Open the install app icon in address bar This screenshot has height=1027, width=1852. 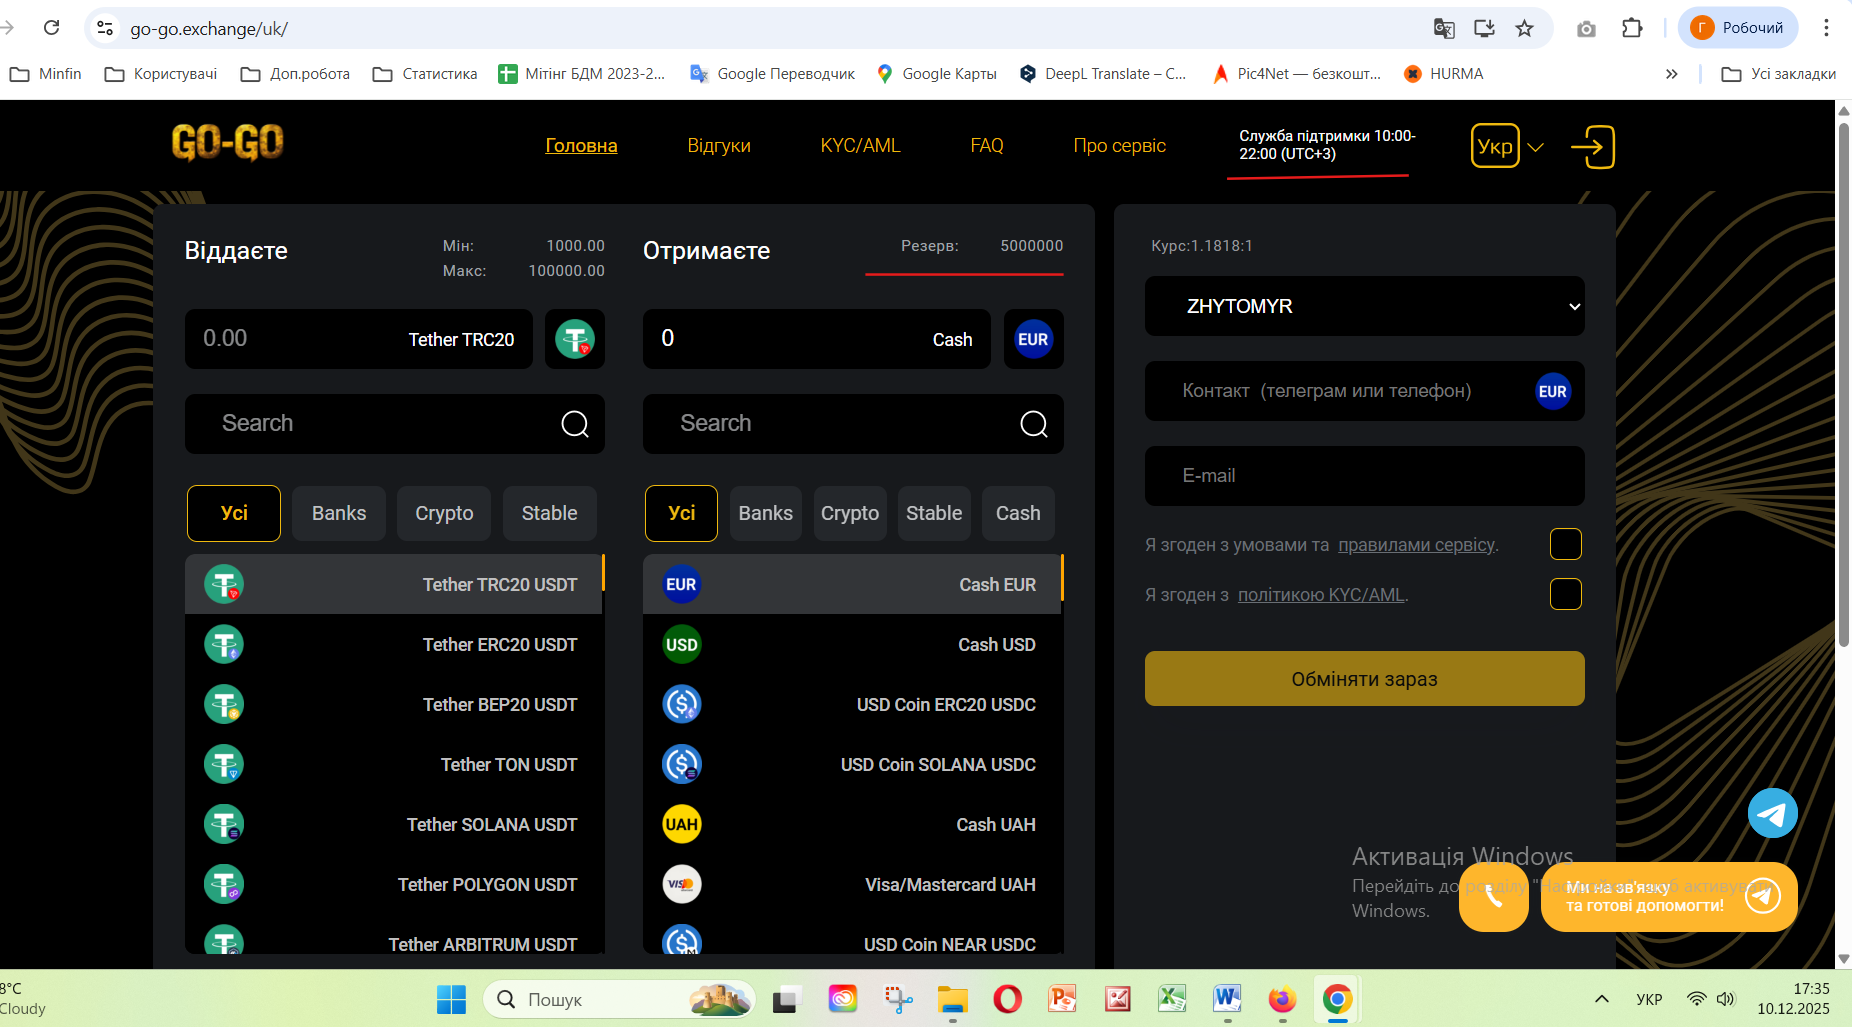point(1484,28)
